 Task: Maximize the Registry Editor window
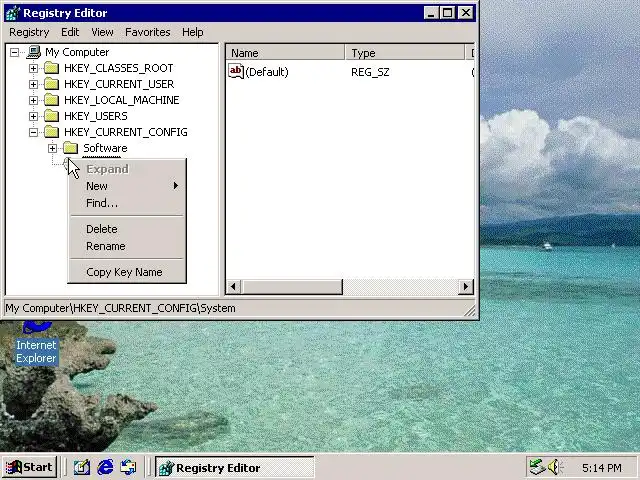click(447, 13)
